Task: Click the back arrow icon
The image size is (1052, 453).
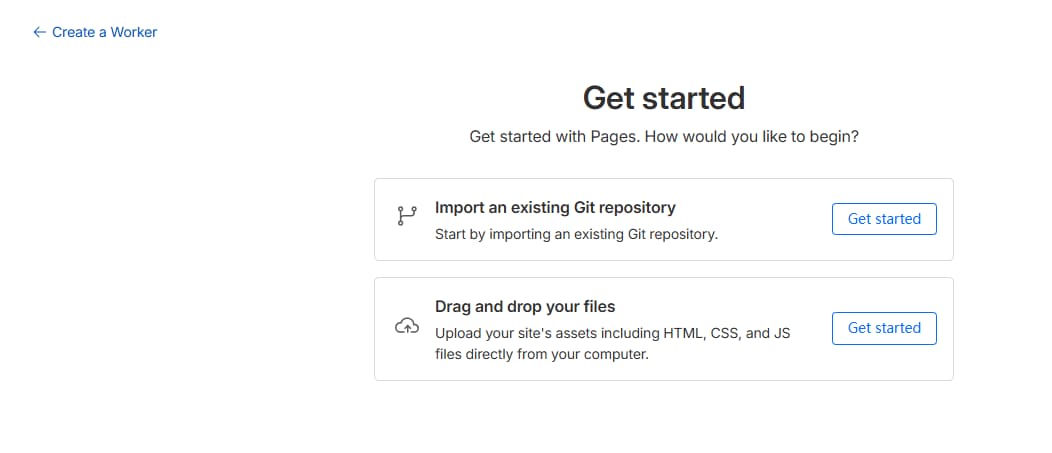Action: [x=40, y=32]
